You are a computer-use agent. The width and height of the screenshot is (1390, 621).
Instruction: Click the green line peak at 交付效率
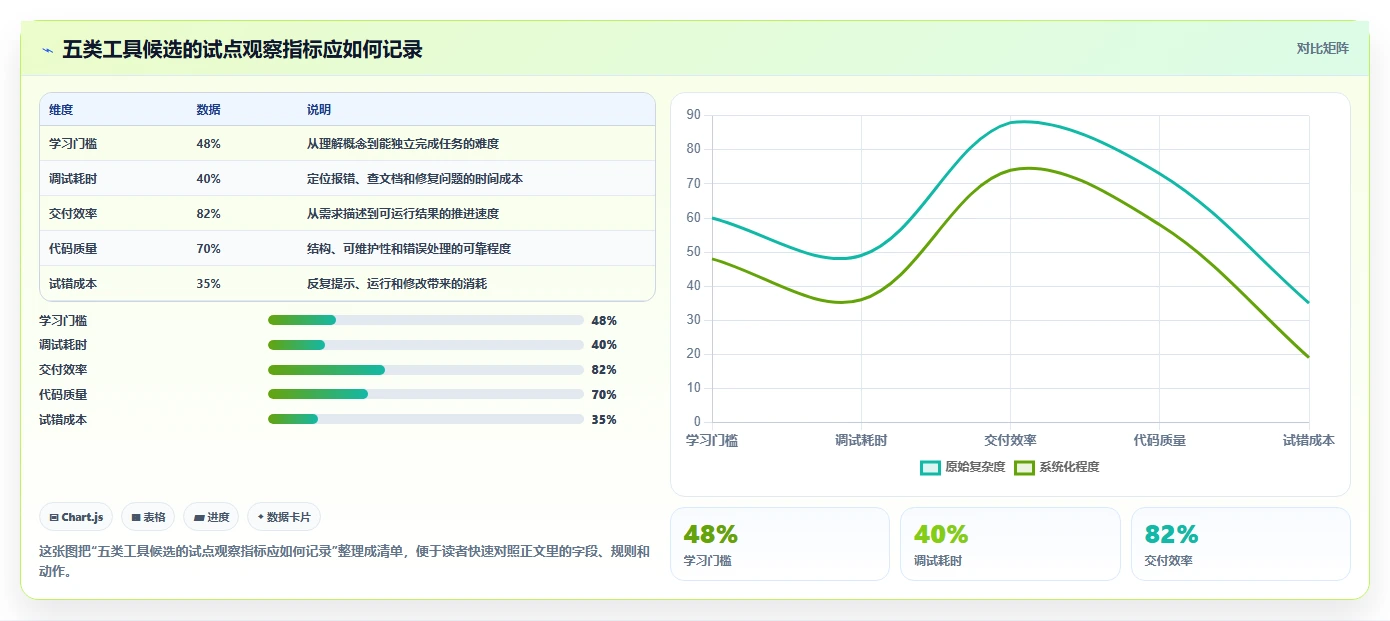1028,168
